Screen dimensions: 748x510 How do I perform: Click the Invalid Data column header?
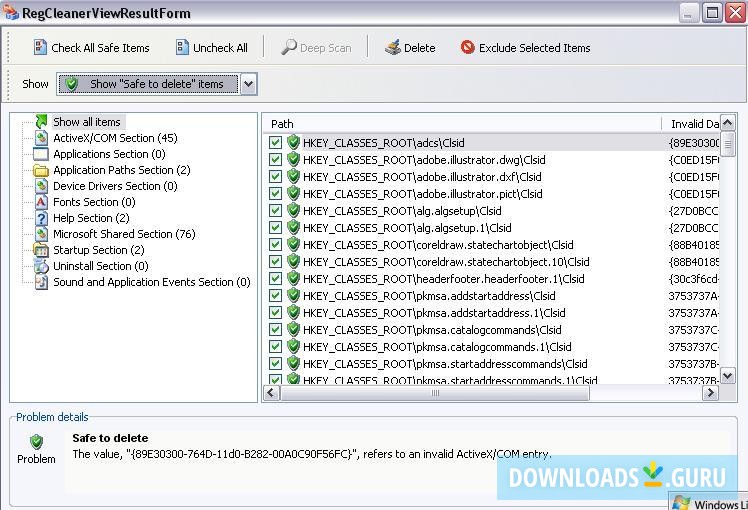coord(690,124)
